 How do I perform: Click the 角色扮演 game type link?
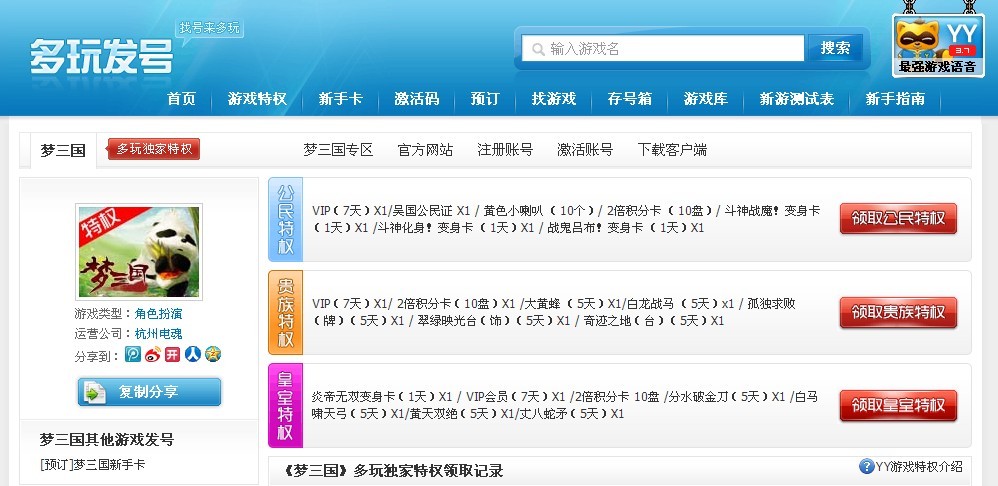(x=158, y=314)
